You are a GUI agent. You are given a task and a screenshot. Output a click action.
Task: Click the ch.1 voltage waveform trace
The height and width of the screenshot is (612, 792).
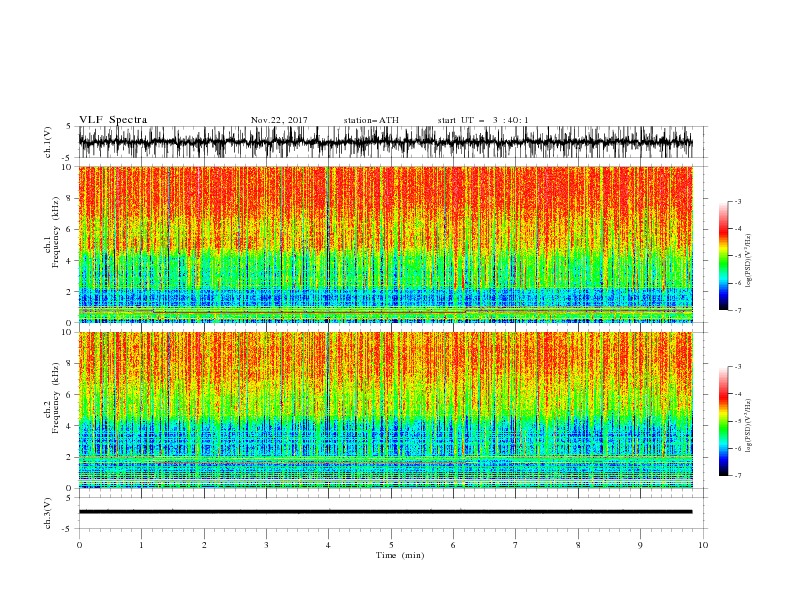(x=385, y=142)
